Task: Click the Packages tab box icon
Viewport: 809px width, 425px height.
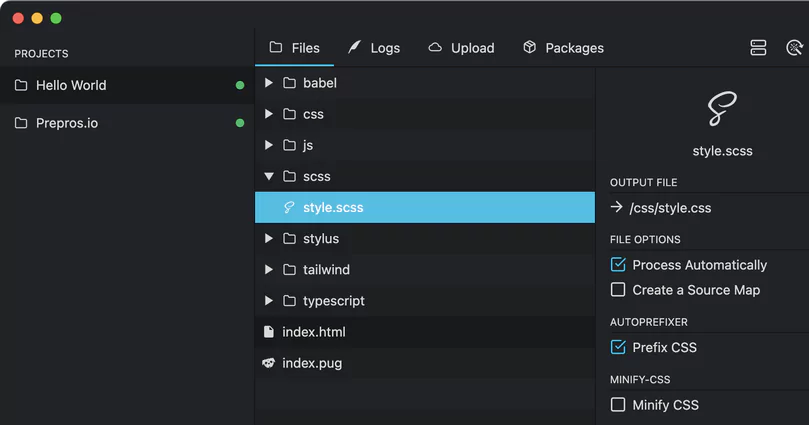Action: [529, 47]
